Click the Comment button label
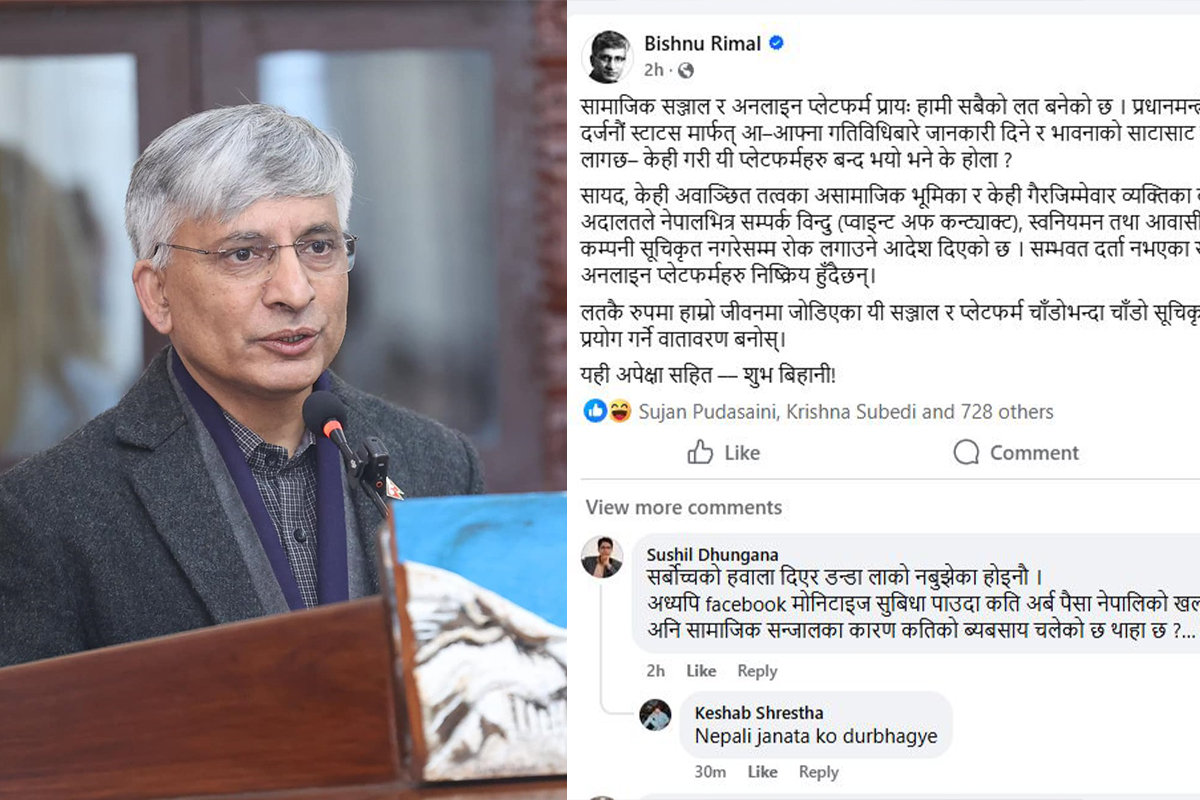1200x800 pixels. coord(1034,453)
